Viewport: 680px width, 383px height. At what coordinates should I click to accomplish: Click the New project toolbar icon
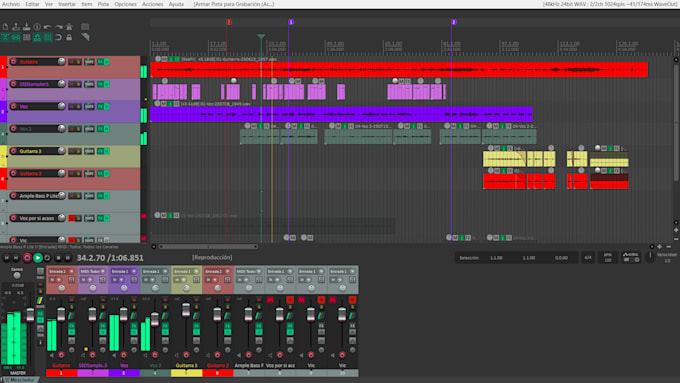coord(5,27)
